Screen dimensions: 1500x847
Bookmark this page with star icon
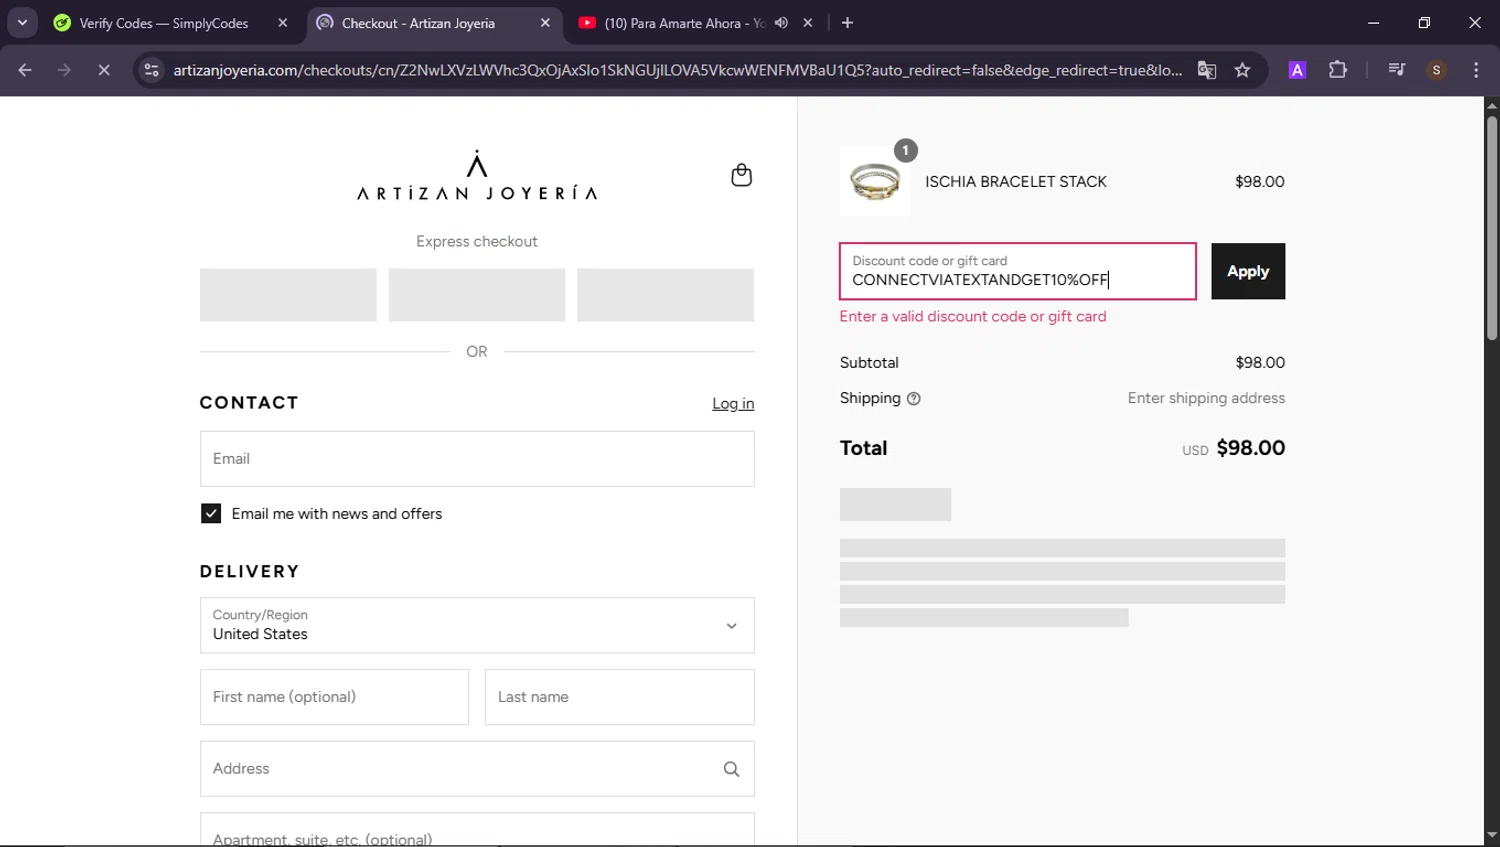coord(1242,70)
